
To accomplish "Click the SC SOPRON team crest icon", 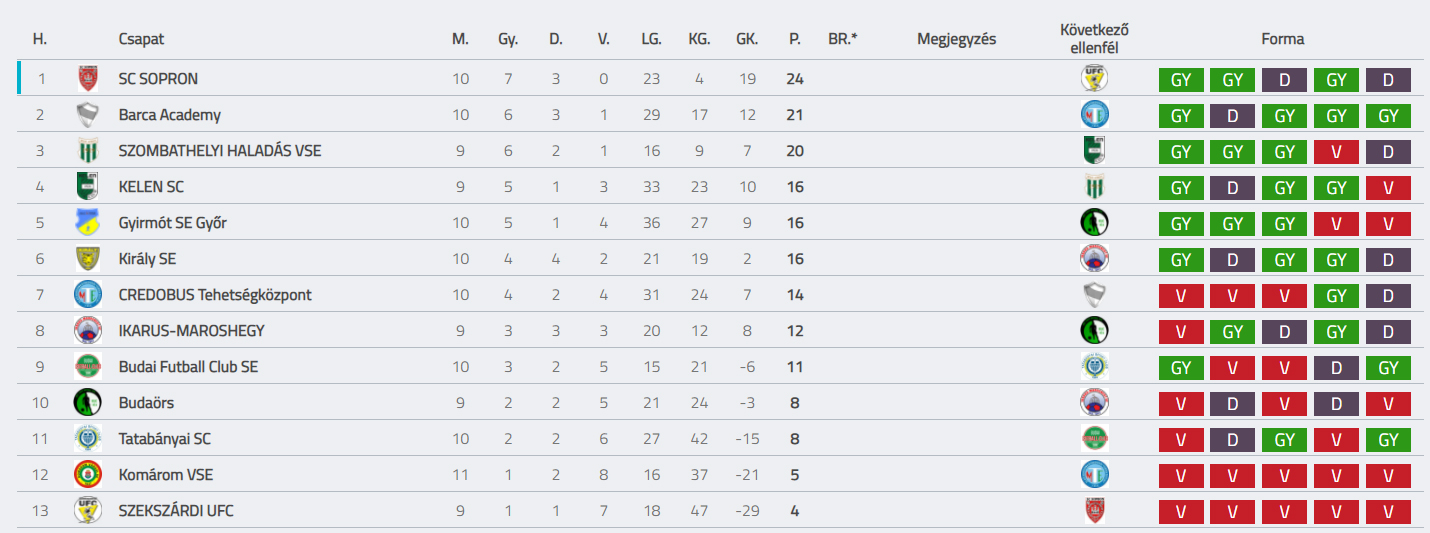I will point(88,78).
